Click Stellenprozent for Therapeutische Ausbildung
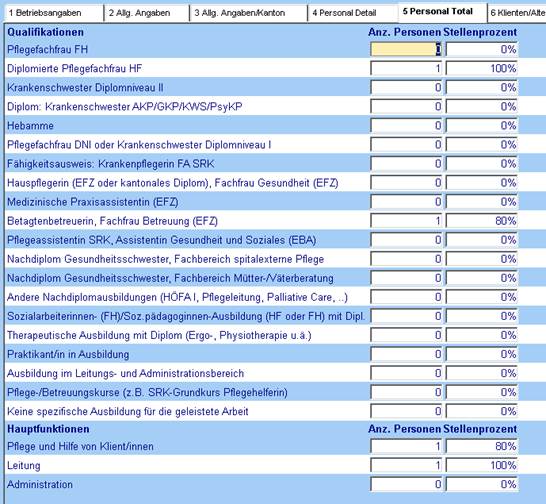This screenshot has width=546, height=504. 482,335
